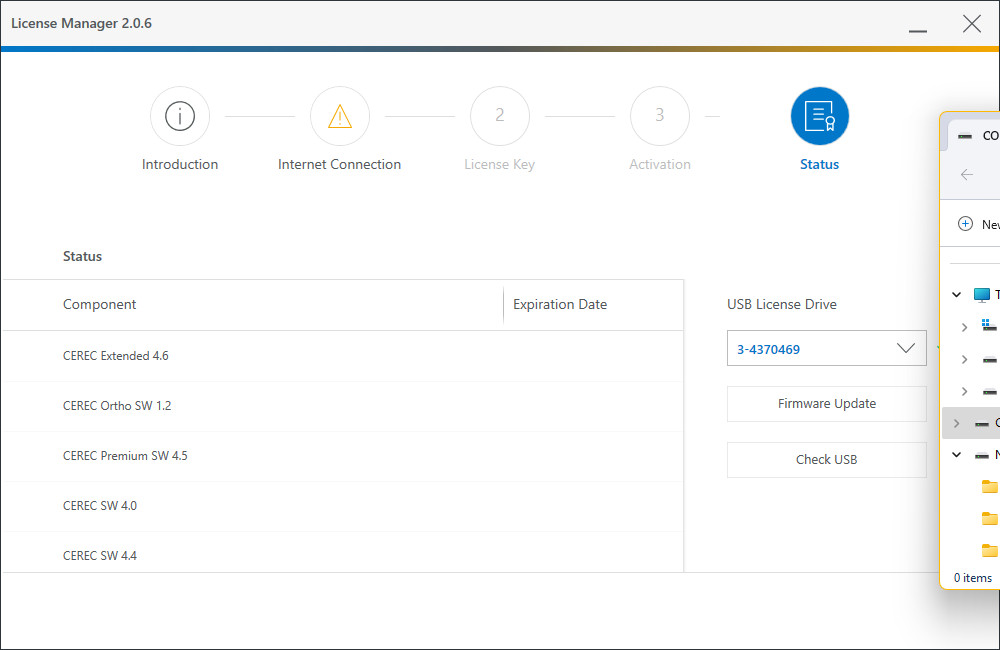Click the back arrow in File Explorer
The height and width of the screenshot is (650, 1000).
(967, 174)
